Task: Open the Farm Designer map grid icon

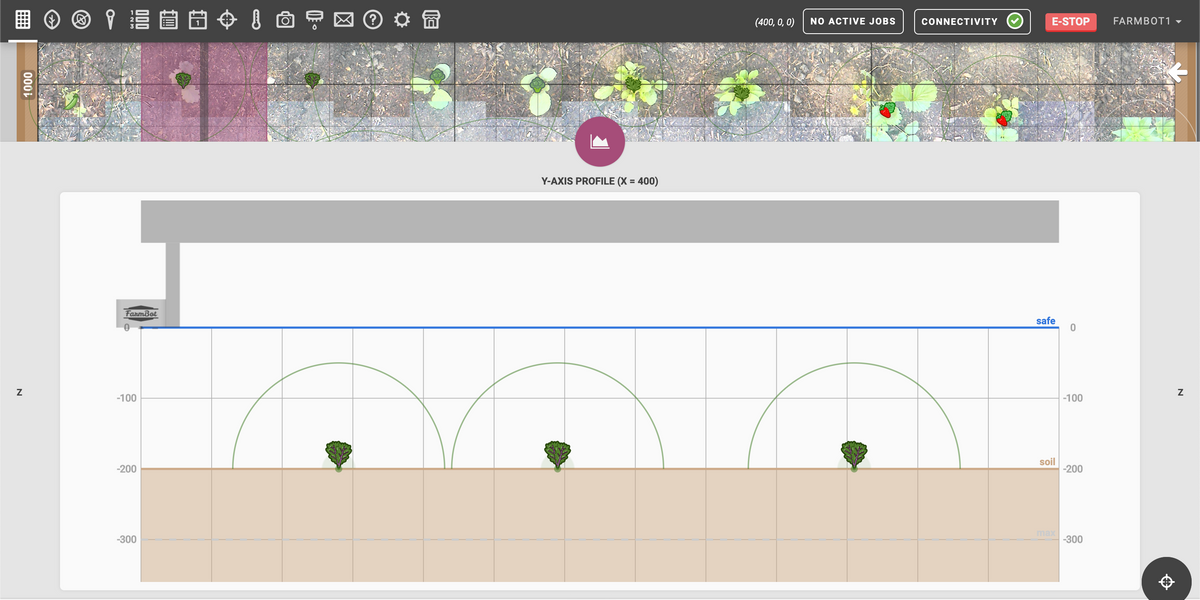Action: [22, 18]
